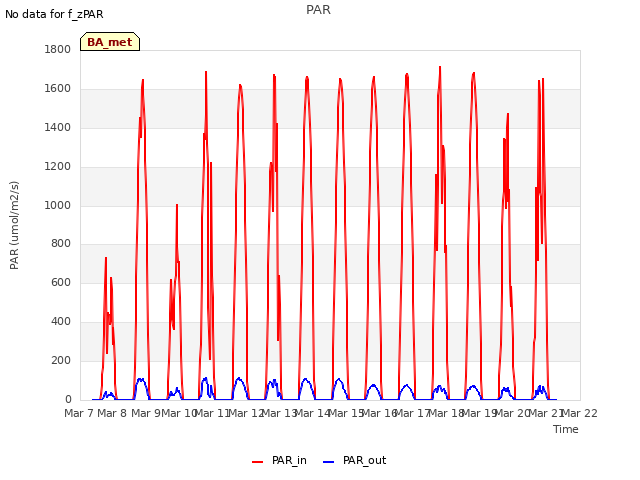
Task: Click the Mar 10 PAR_in peak near 1000
Action: pyautogui.click(x=177, y=206)
